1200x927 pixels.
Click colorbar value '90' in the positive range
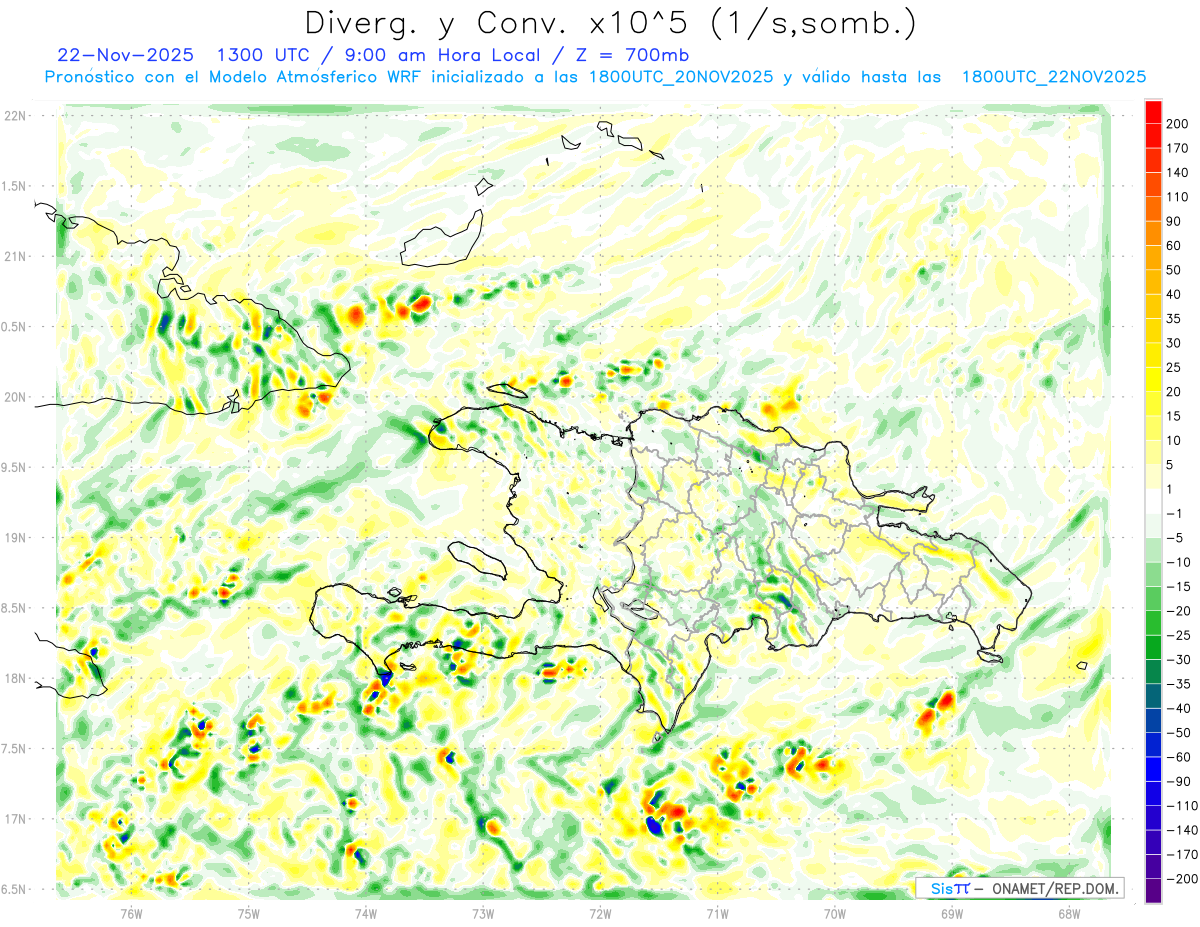pyautogui.click(x=1174, y=222)
